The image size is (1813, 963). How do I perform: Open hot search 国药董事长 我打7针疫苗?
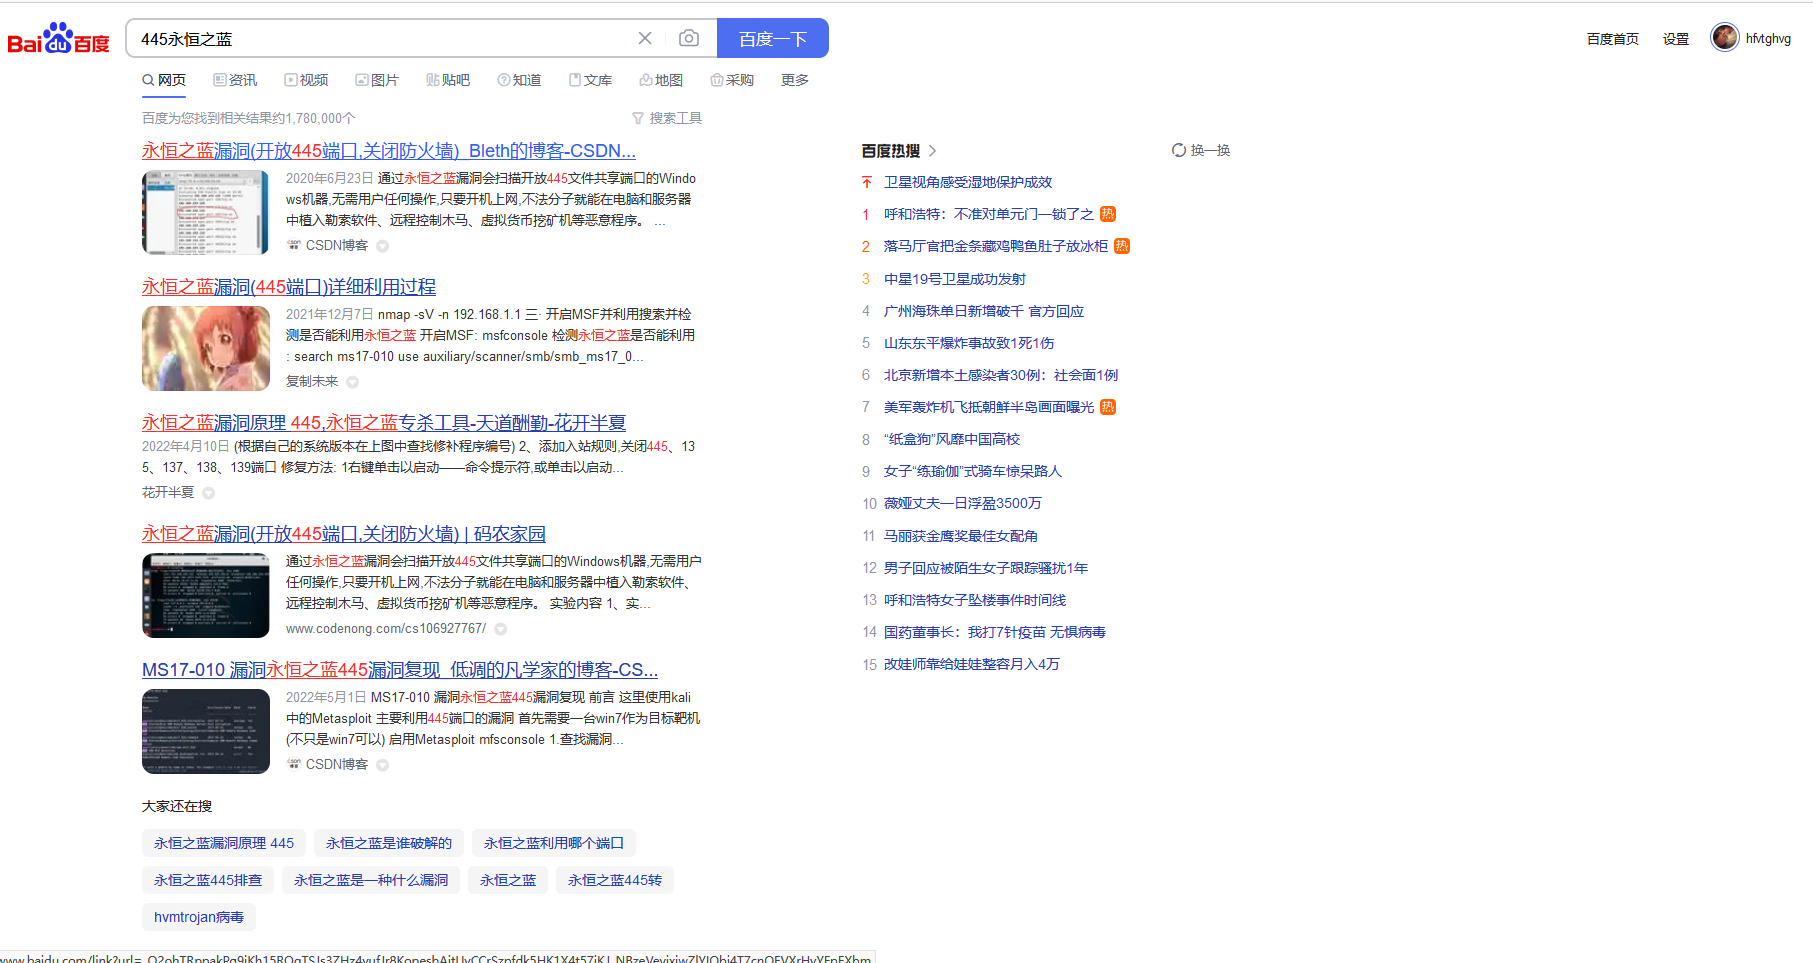pos(995,632)
